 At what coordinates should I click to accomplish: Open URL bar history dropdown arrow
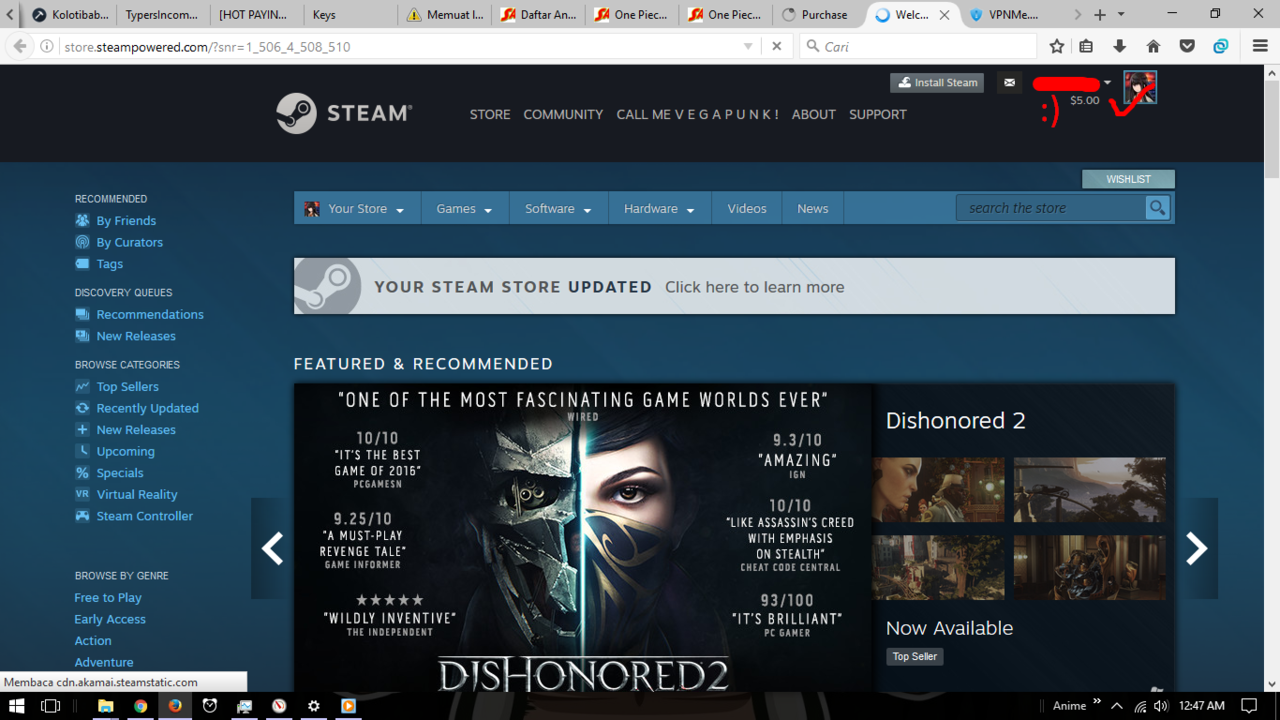(748, 46)
